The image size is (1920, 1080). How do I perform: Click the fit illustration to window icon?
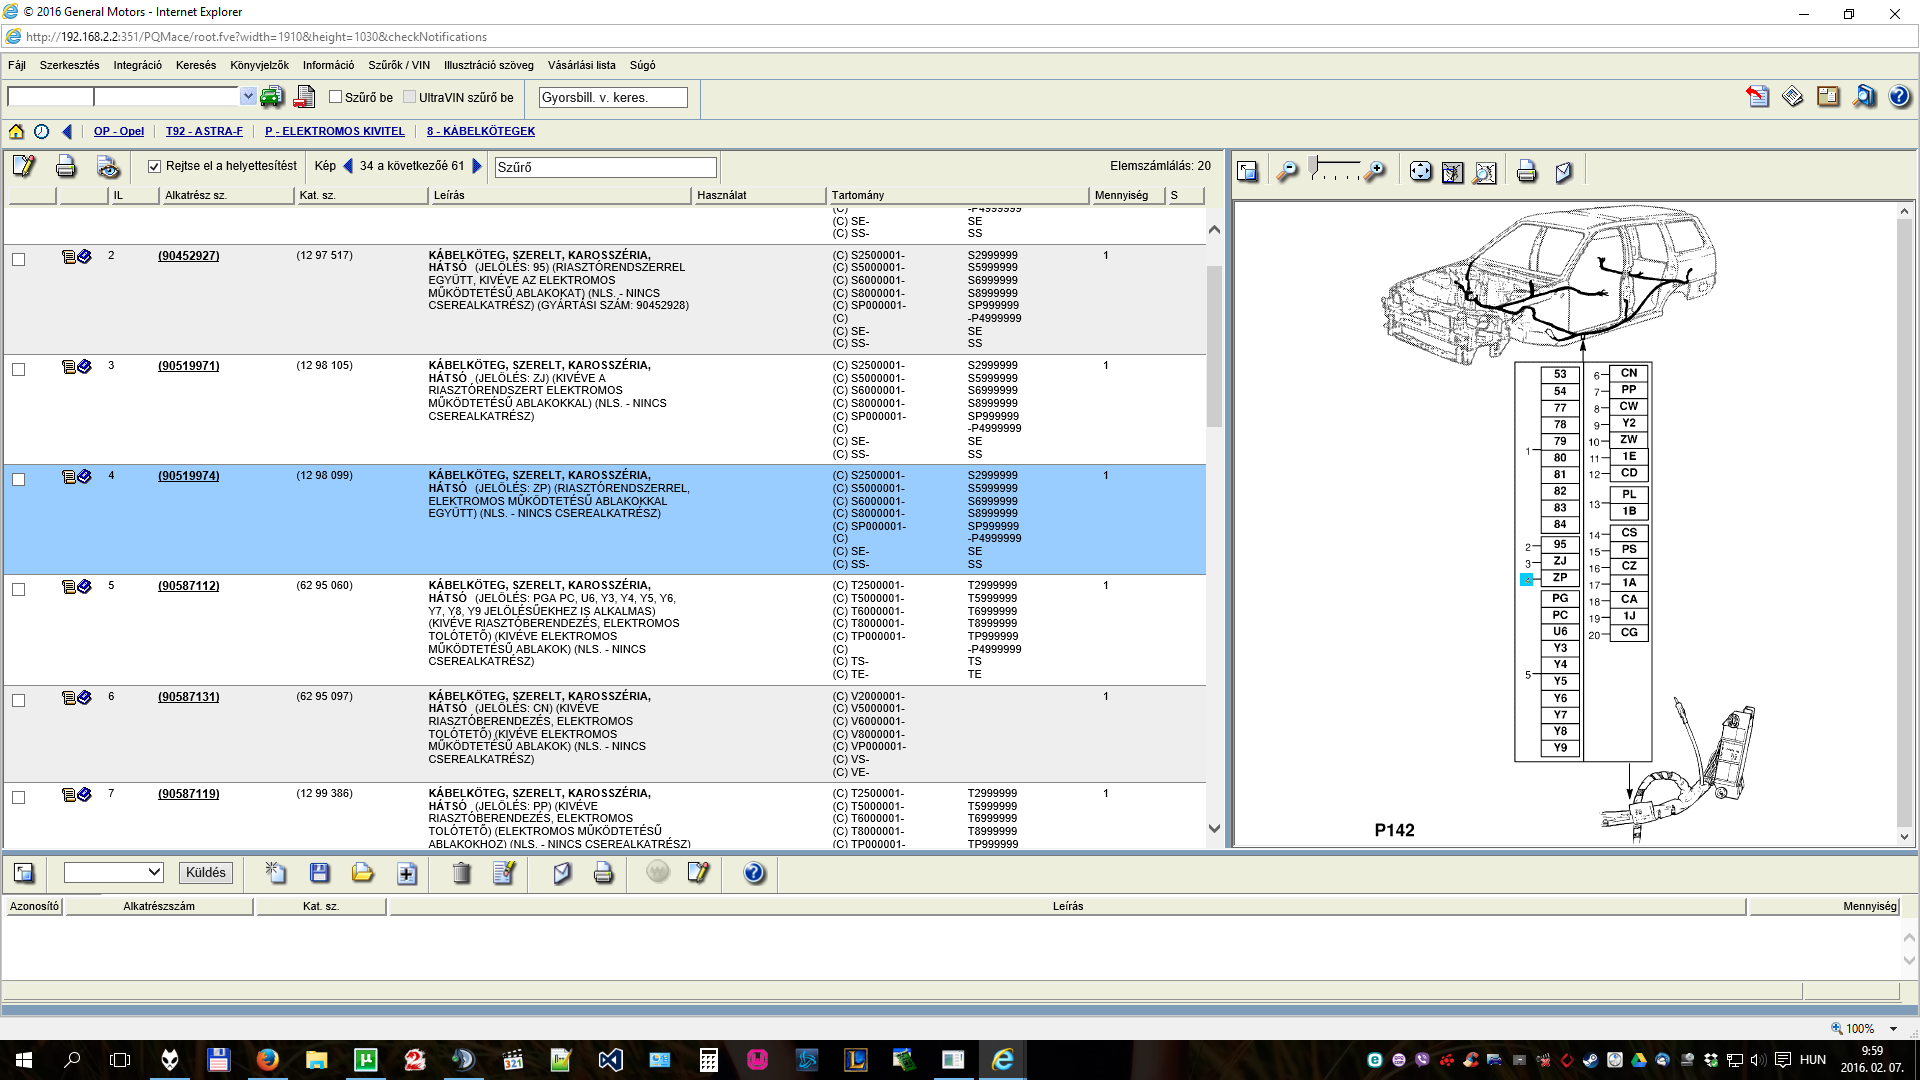click(1420, 172)
